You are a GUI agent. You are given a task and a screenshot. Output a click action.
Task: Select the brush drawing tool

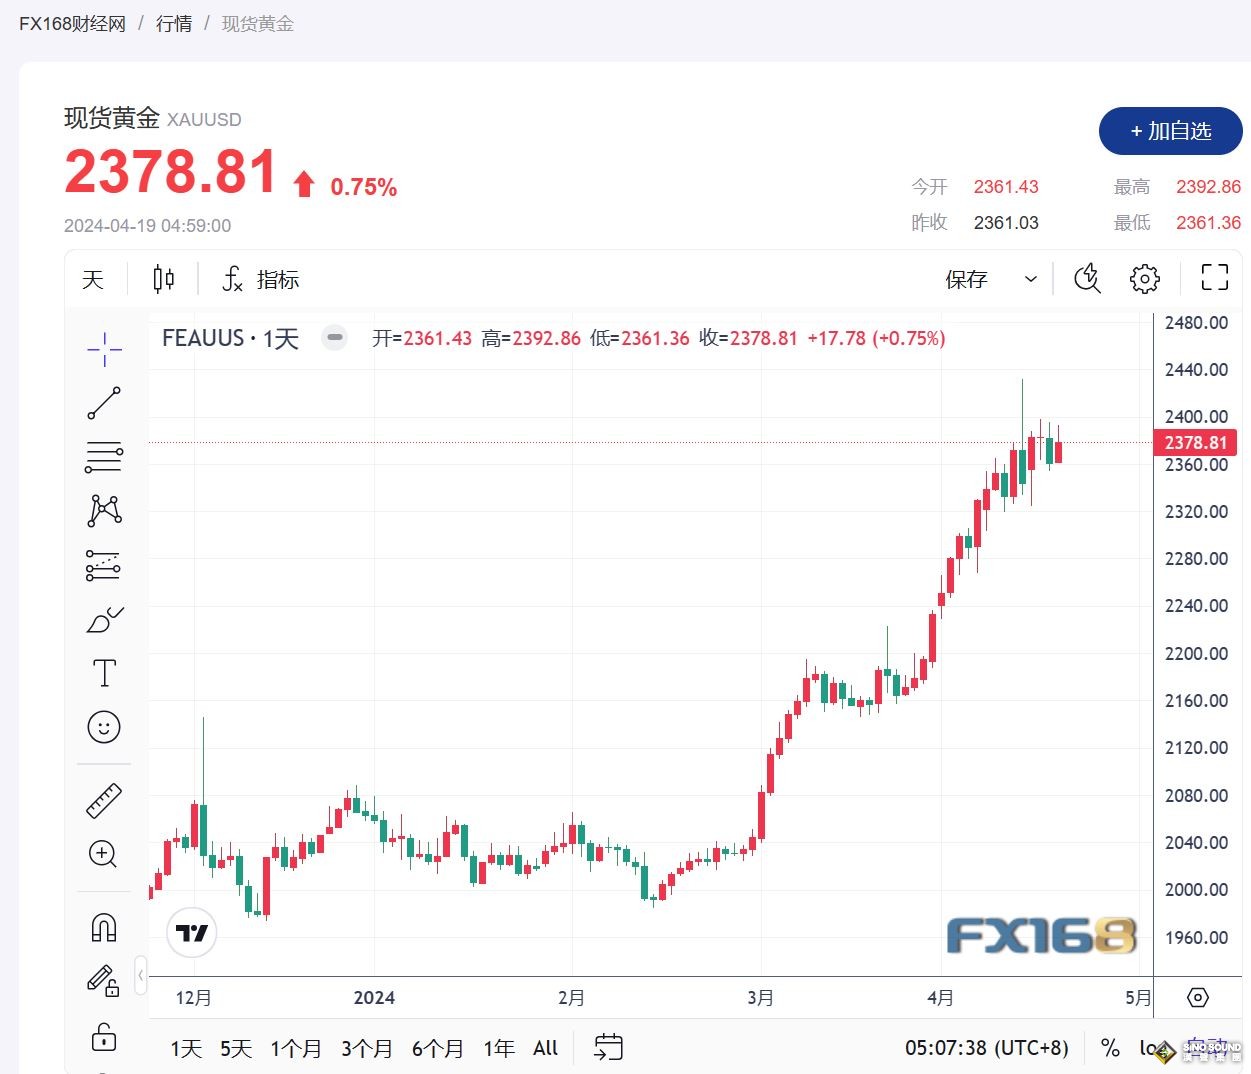pos(104,619)
